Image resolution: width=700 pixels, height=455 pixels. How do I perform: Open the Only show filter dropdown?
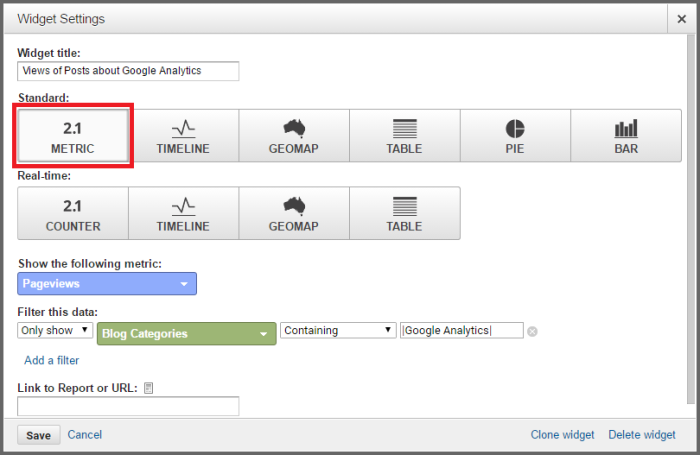point(55,330)
